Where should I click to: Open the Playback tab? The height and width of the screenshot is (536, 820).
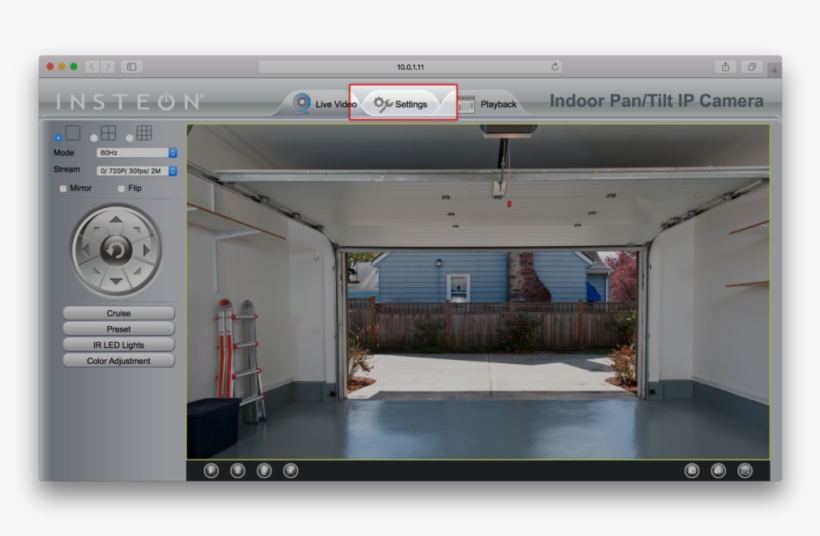pos(487,104)
